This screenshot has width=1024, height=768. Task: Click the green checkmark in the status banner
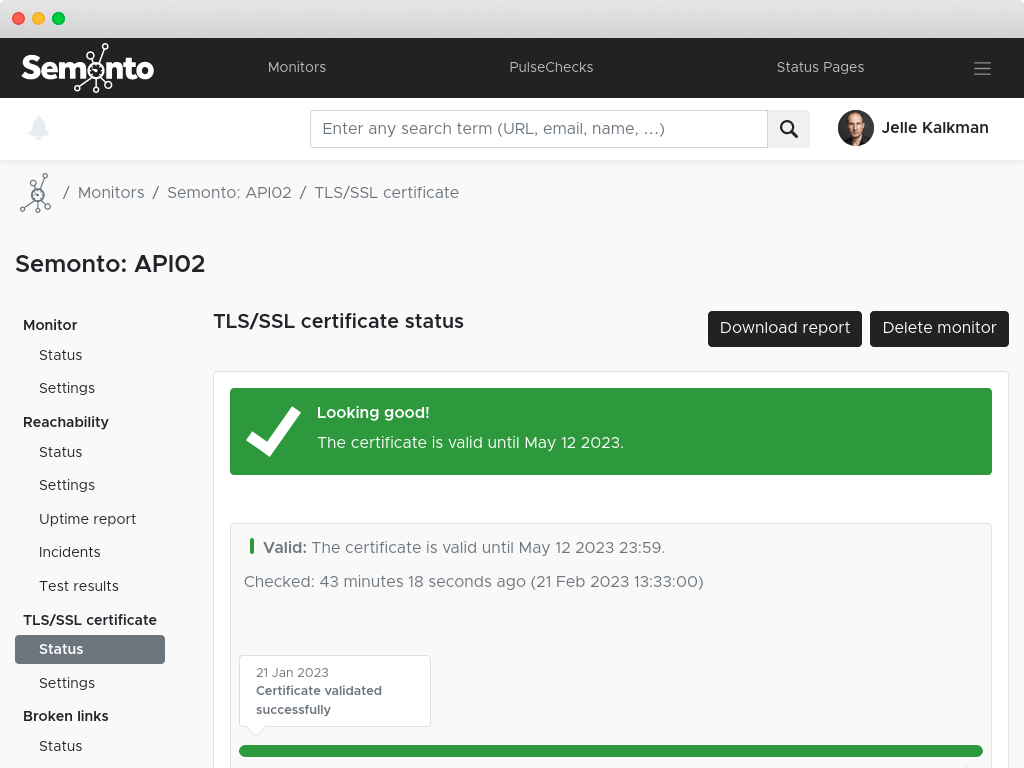click(x=271, y=431)
